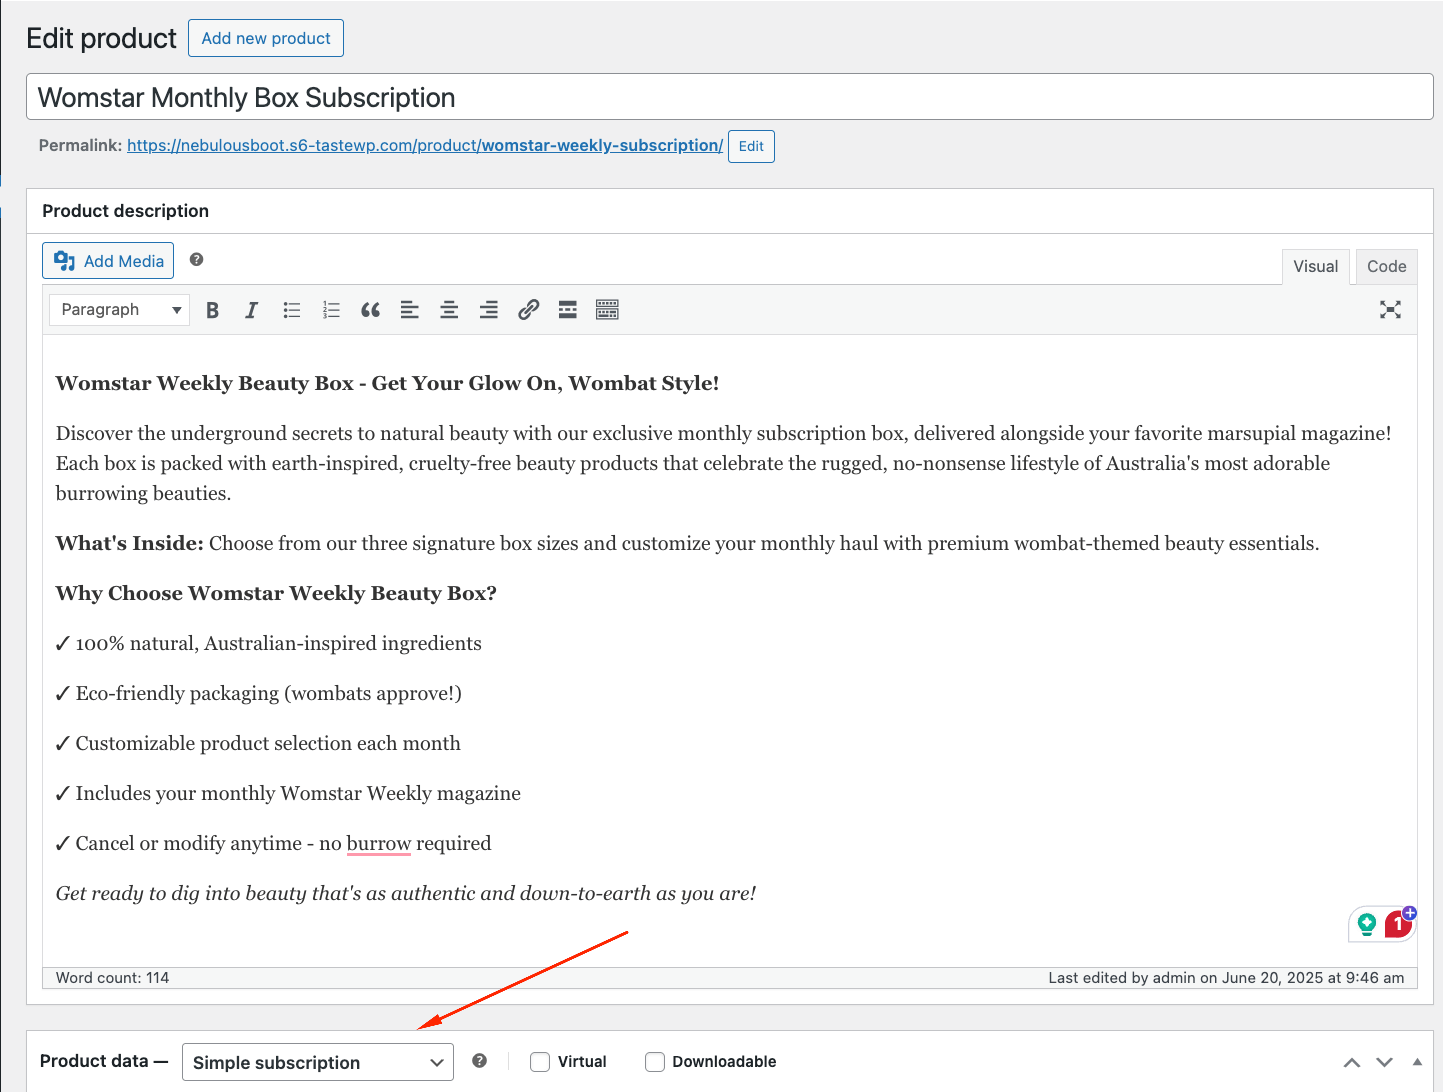Collapse the Product data panel

(x=1417, y=1062)
